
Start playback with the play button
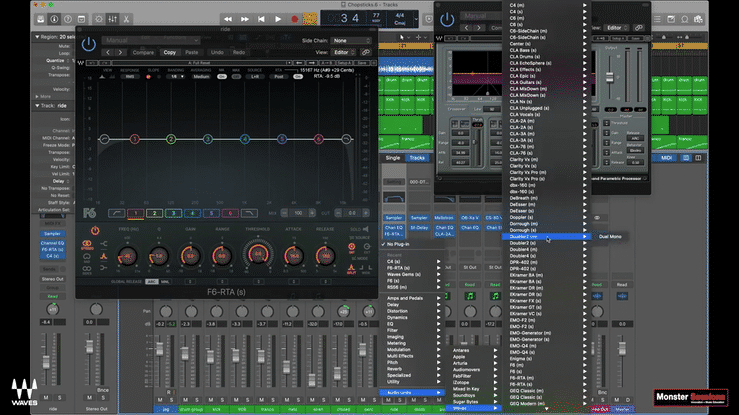[278, 19]
